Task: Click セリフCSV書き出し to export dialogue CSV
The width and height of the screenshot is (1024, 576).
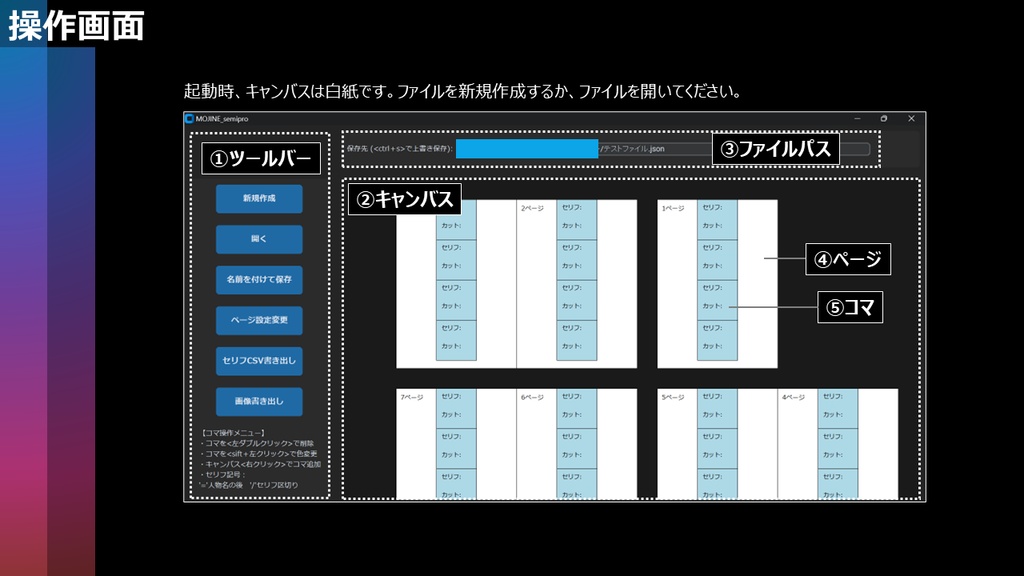Action: coord(261,361)
